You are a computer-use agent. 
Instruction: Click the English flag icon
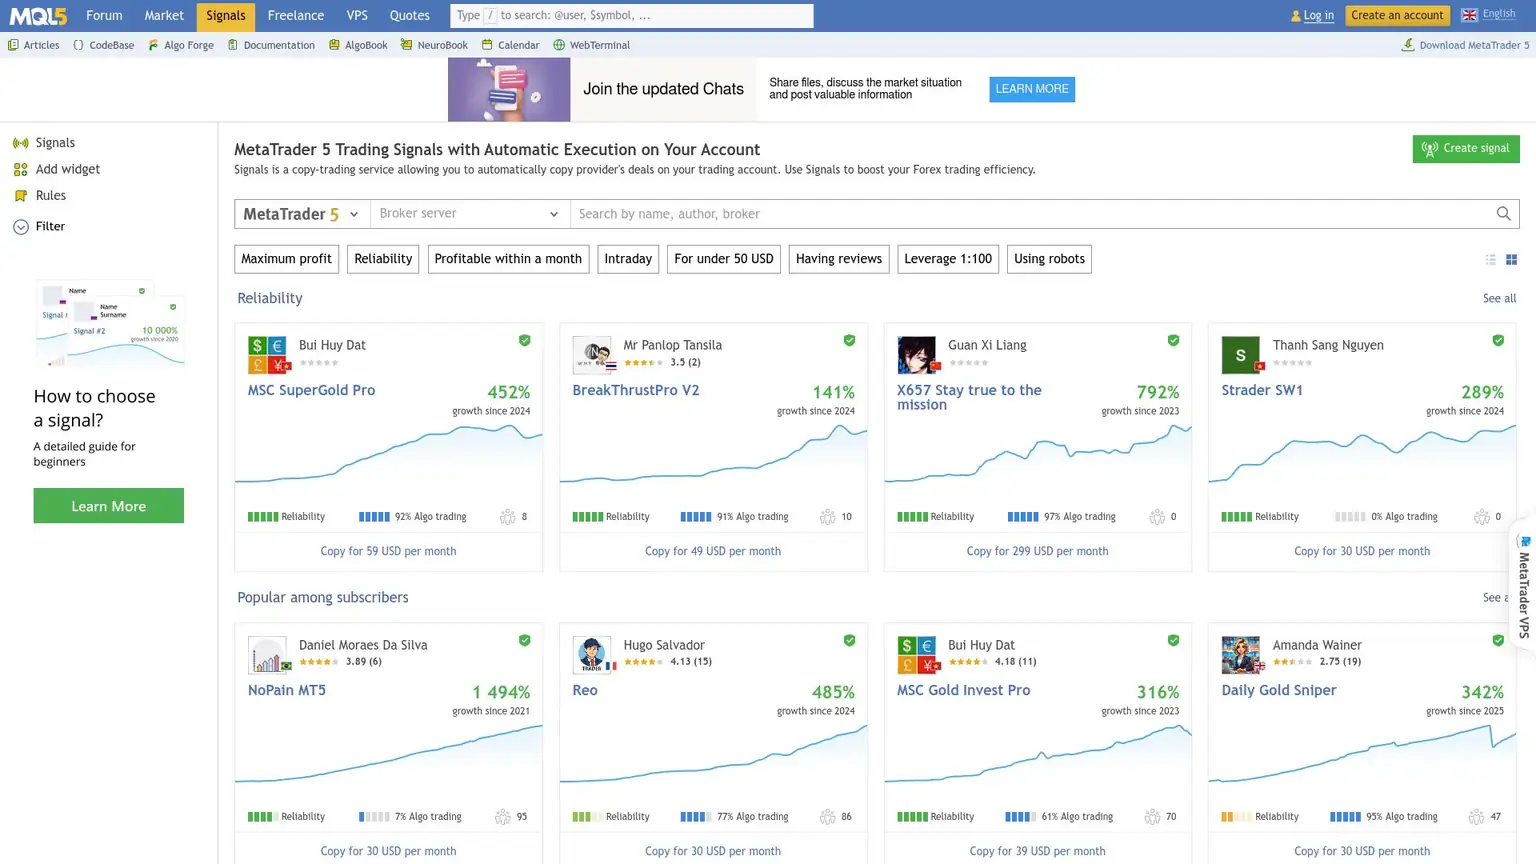[1469, 15]
